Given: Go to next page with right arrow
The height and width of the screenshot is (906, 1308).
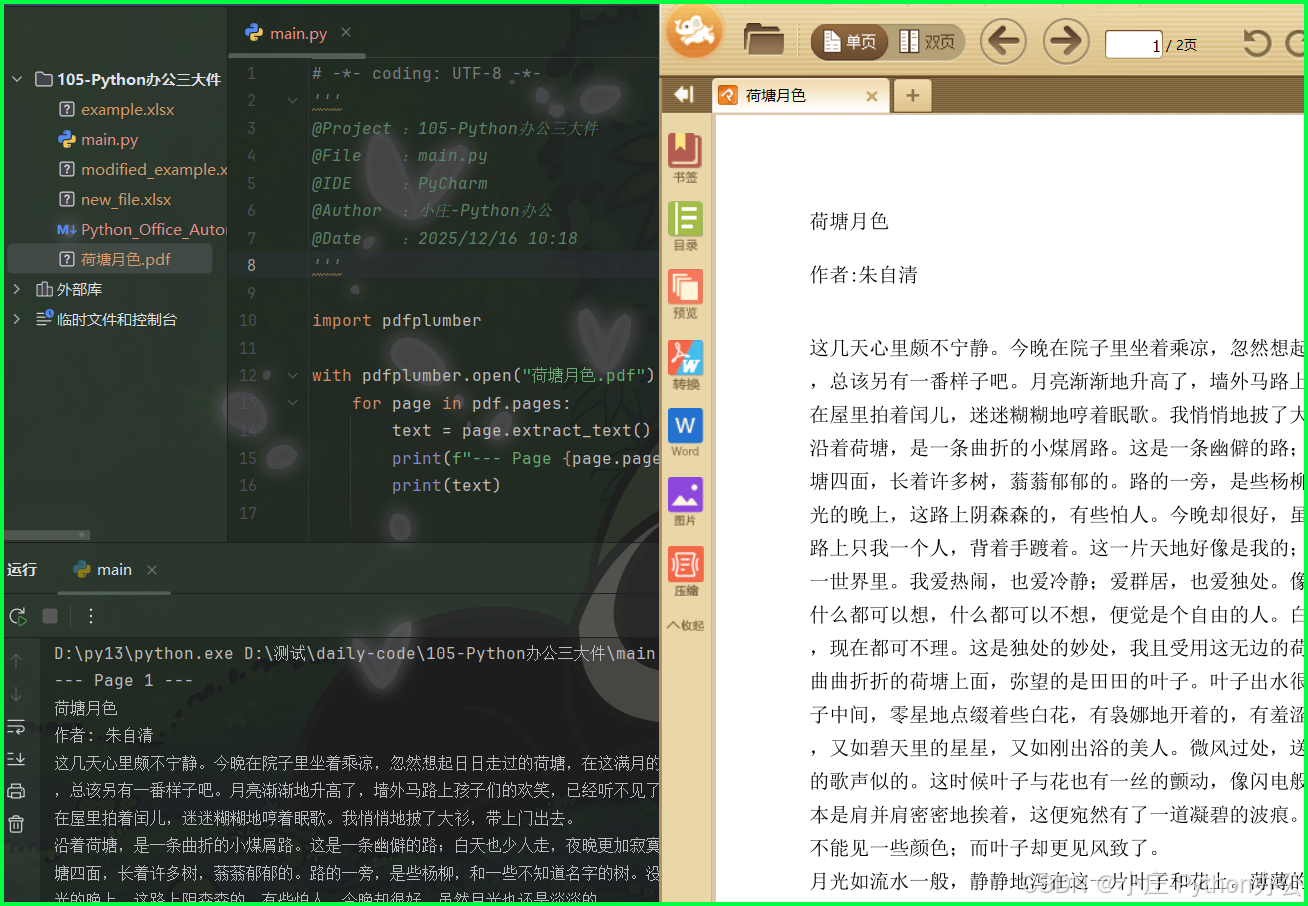Looking at the screenshot, I should pos(1066,42).
